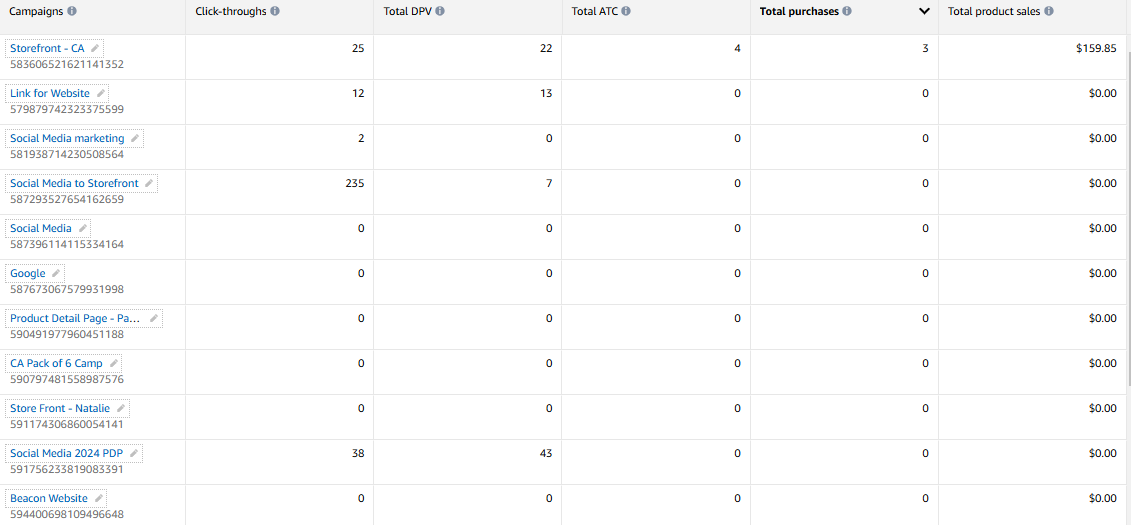Viewport: 1131px width, 525px height.
Task: Click the Total DPV column header
Action: [x=408, y=11]
